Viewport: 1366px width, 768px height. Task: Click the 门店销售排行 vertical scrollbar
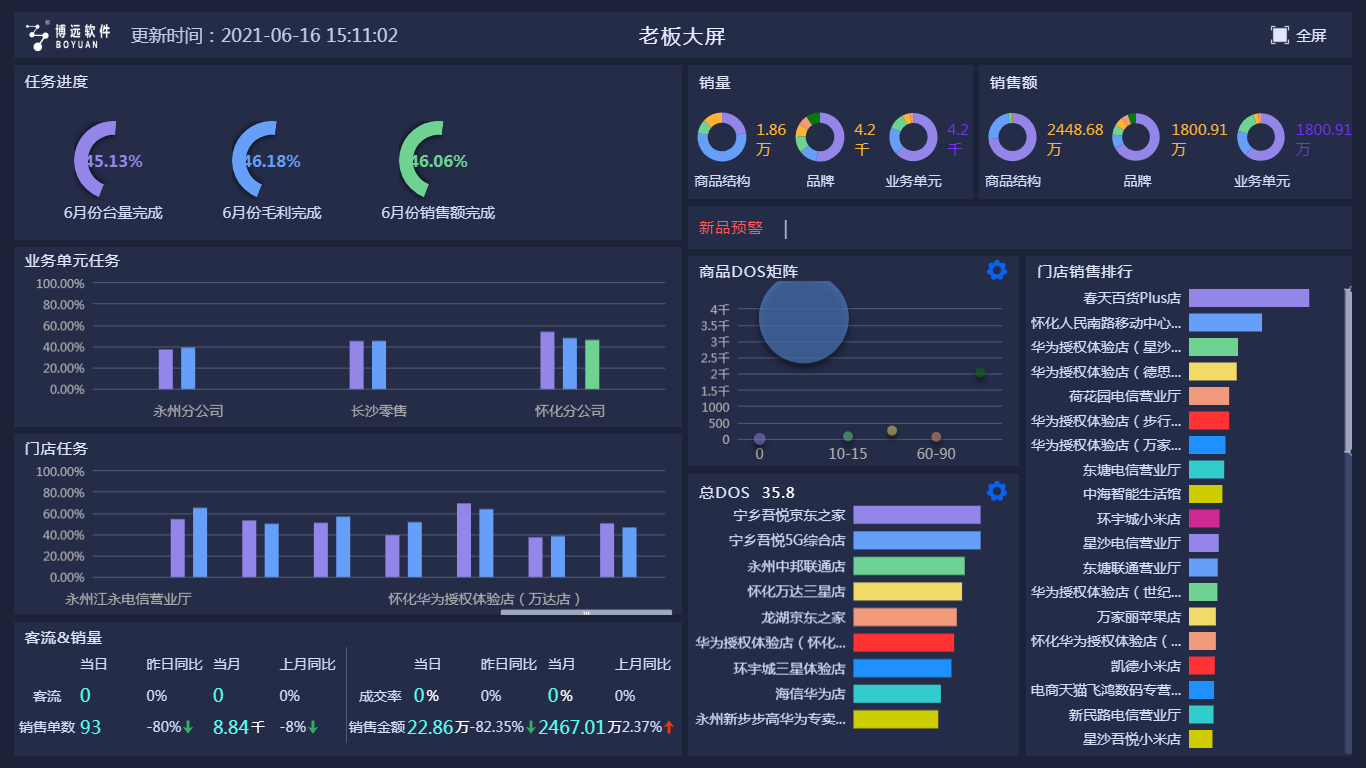(1348, 370)
